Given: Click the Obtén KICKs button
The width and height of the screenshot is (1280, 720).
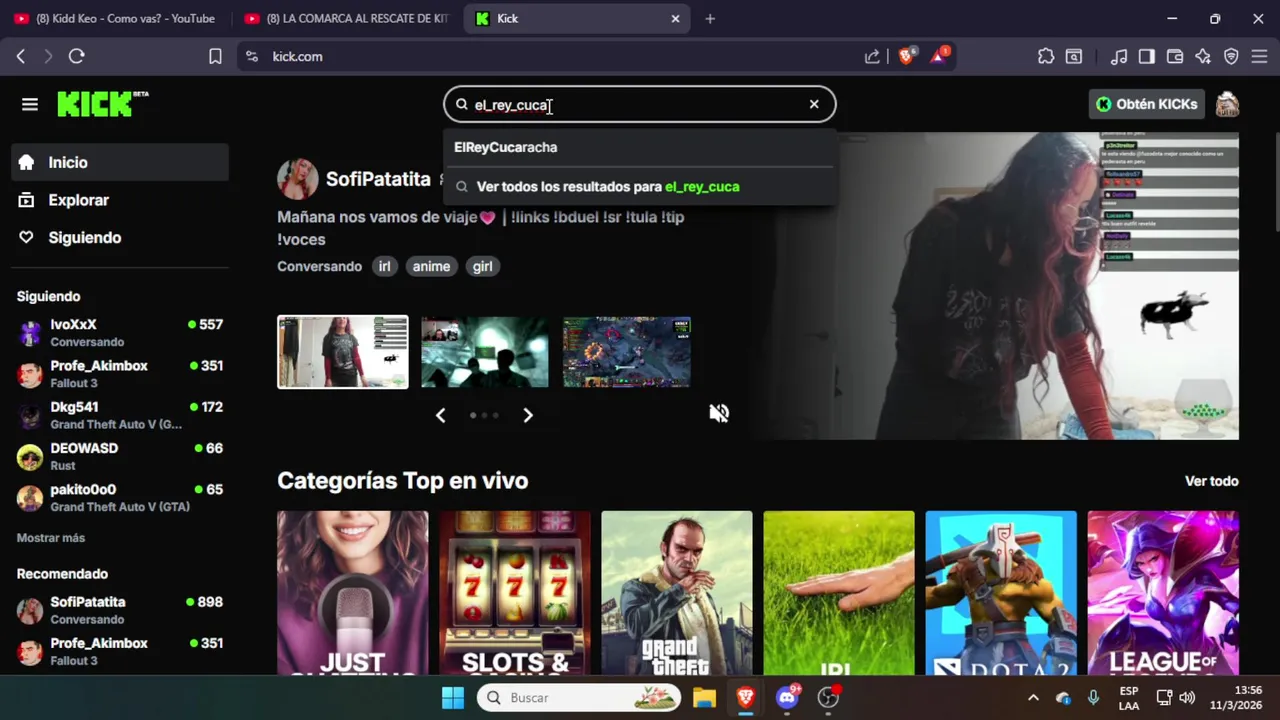Looking at the screenshot, I should click(1146, 104).
